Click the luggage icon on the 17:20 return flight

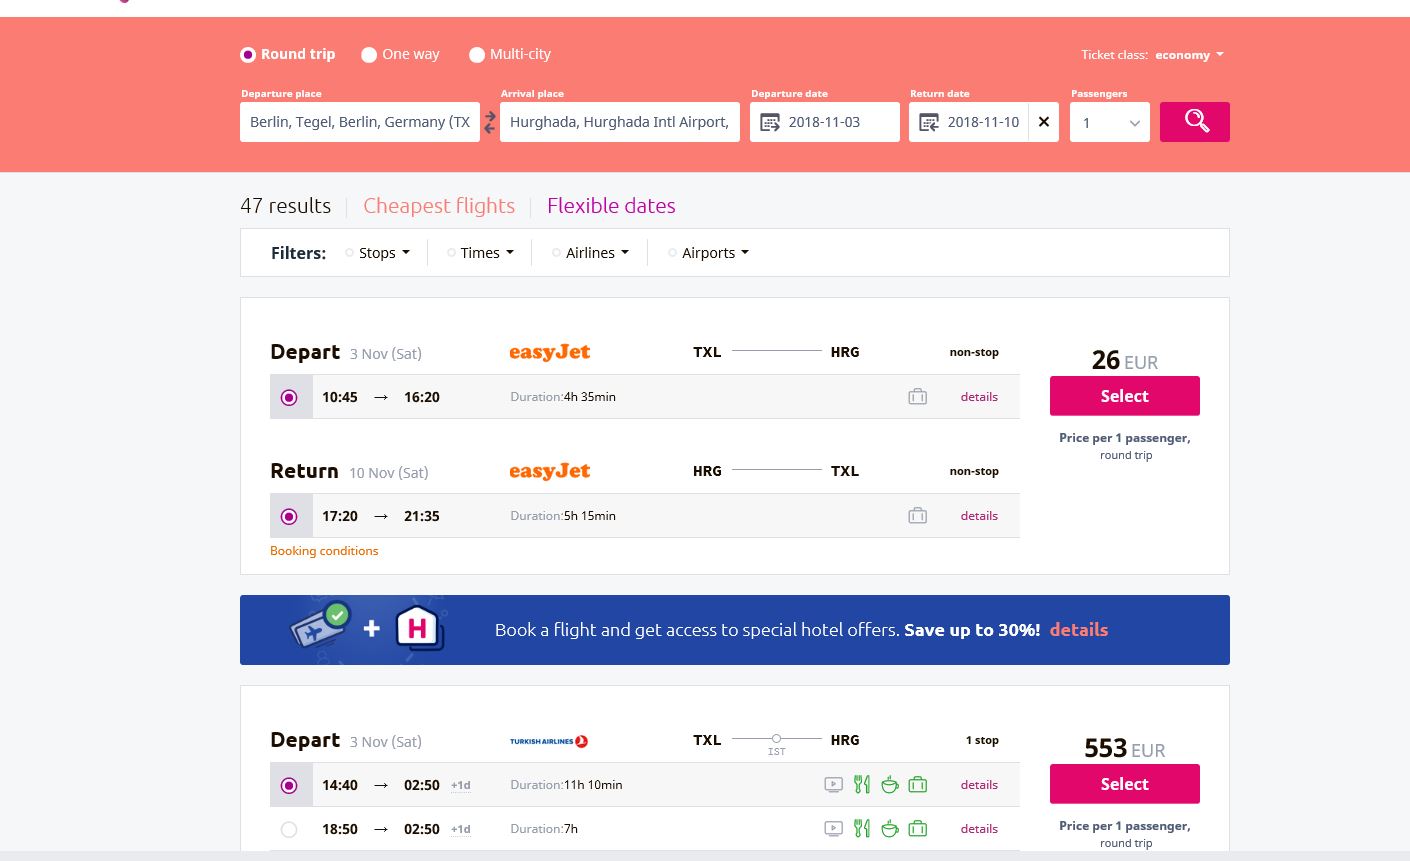coord(918,516)
